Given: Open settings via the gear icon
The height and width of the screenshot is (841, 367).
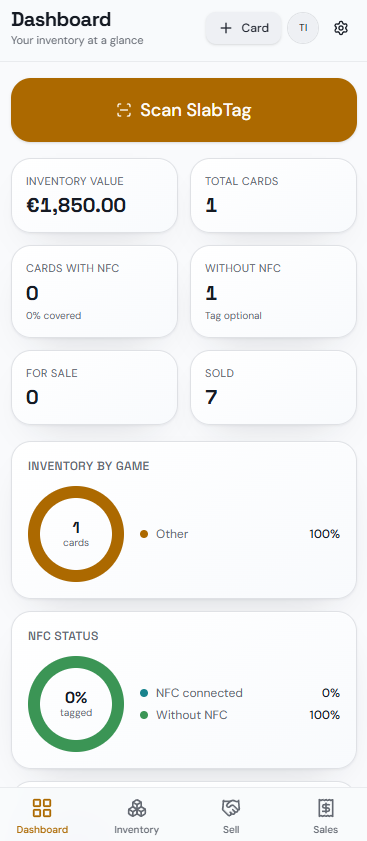Looking at the screenshot, I should pyautogui.click(x=341, y=28).
